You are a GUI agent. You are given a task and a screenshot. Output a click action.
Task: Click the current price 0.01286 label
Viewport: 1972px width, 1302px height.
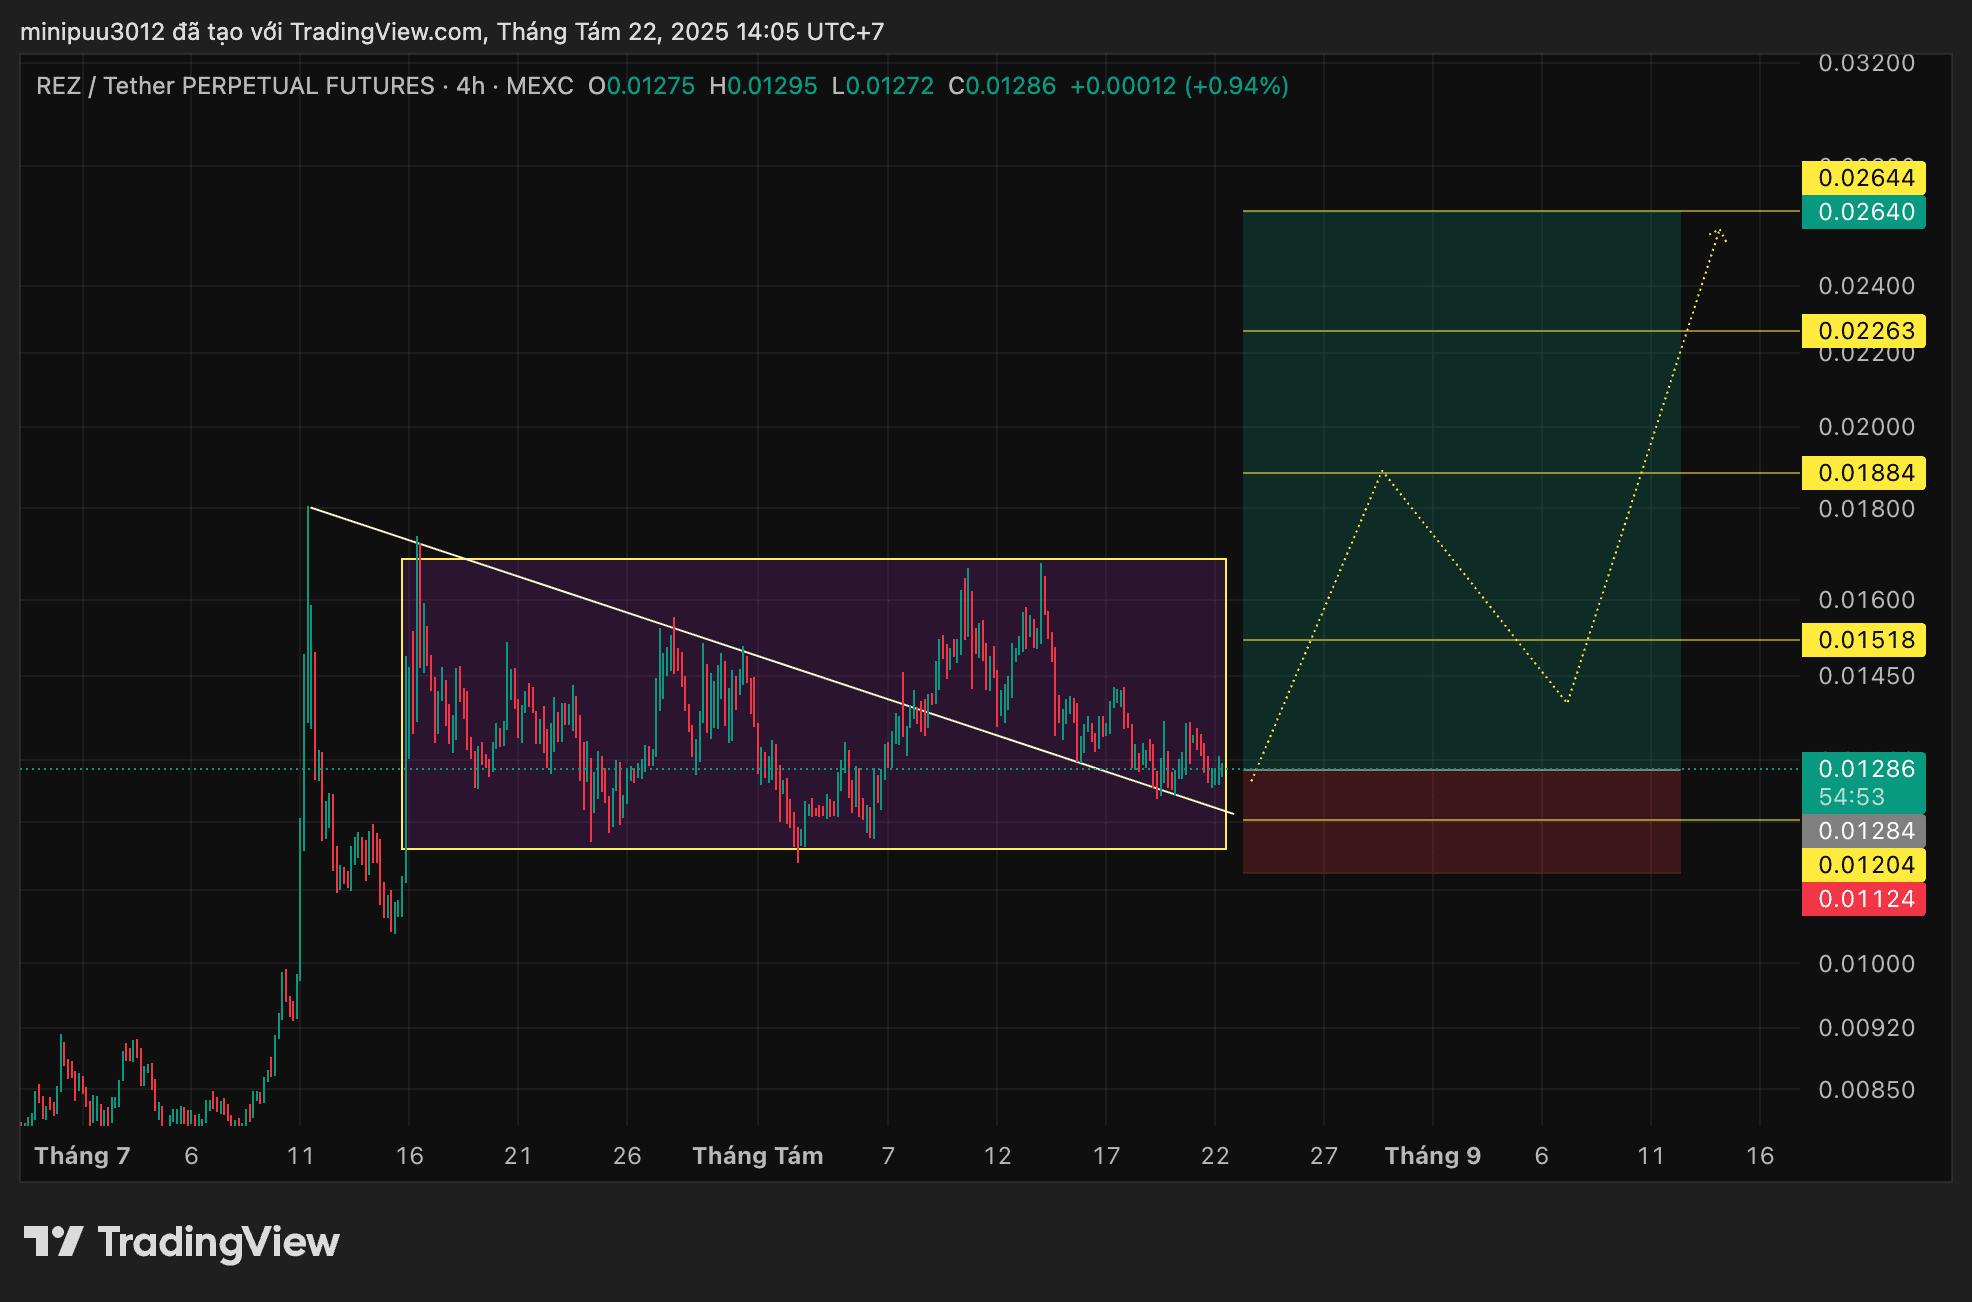(x=1864, y=769)
